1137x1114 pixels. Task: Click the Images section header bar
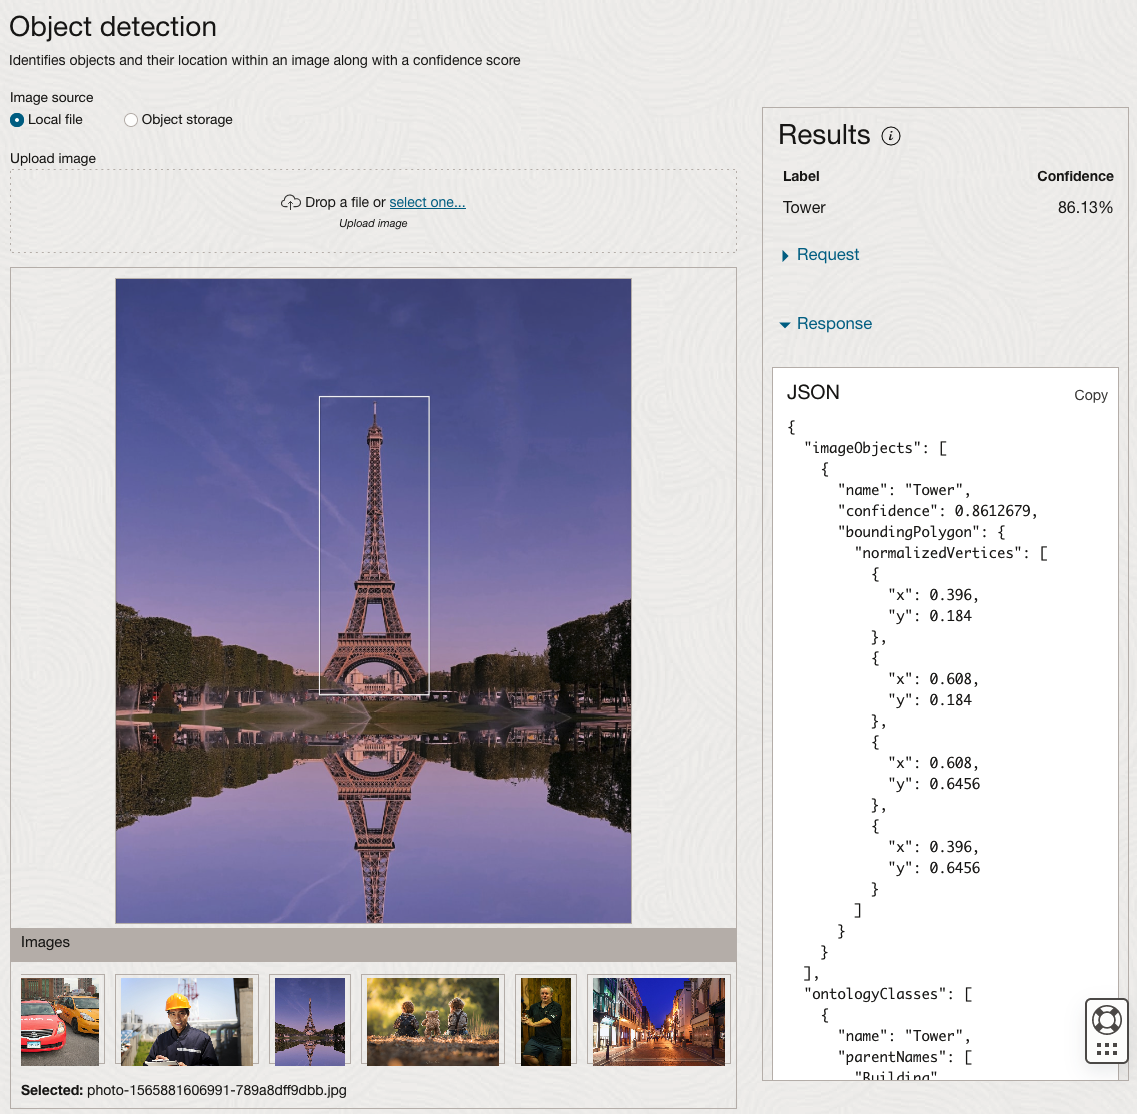click(x=373, y=943)
